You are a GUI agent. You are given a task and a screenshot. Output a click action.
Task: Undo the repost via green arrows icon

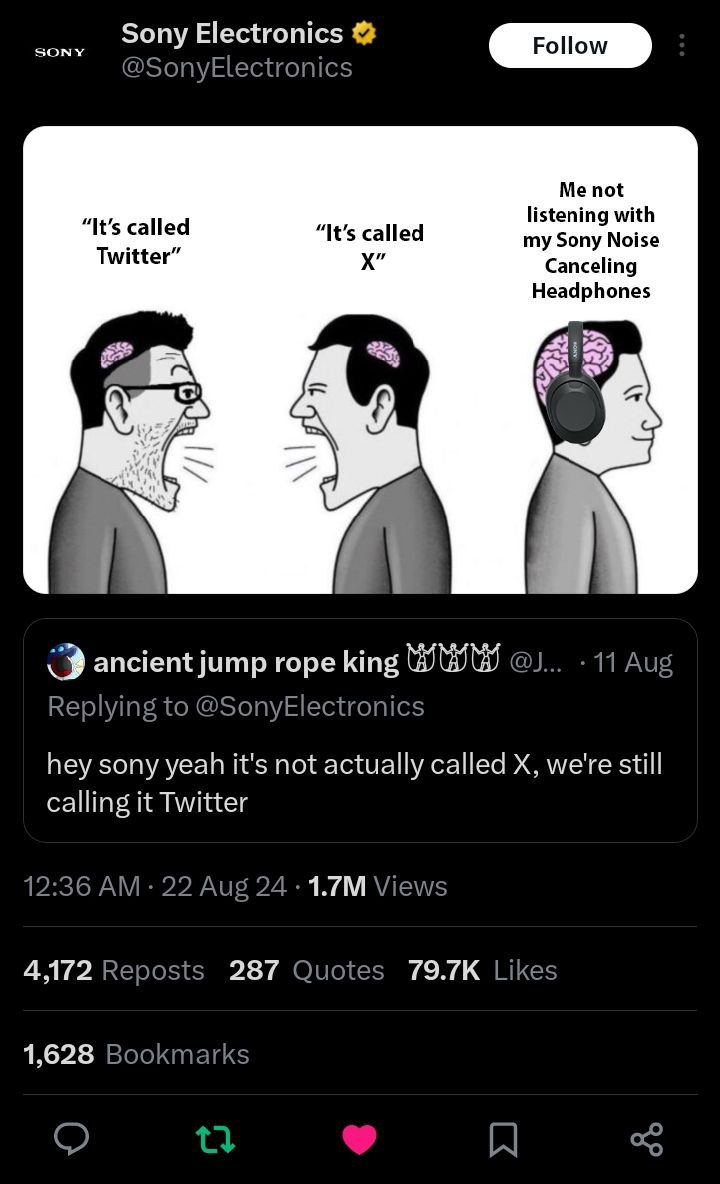click(x=214, y=1138)
